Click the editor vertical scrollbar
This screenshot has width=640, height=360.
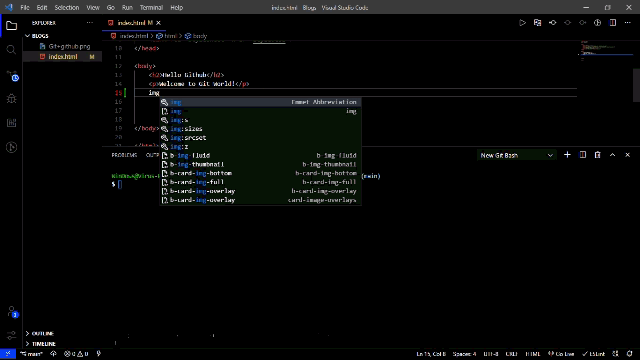click(x=636, y=85)
